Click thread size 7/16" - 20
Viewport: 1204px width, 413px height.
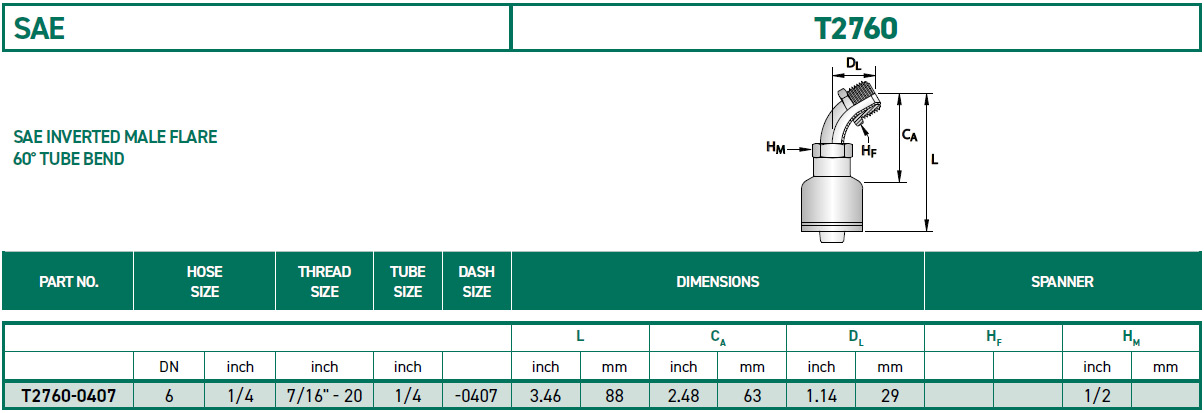click(x=324, y=396)
